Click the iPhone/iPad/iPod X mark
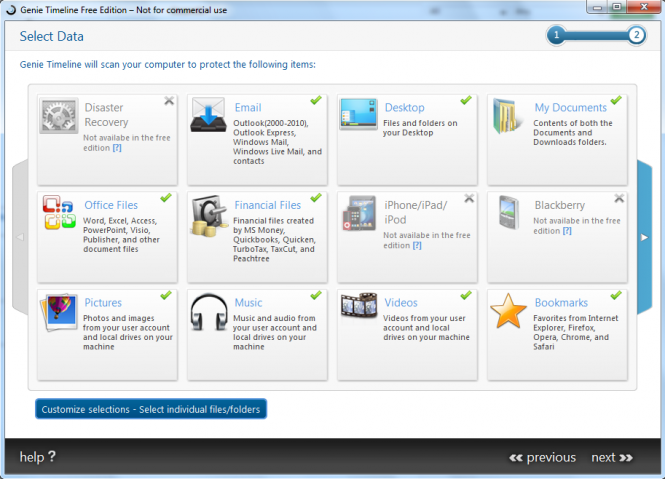The width and height of the screenshot is (665, 479). (469, 198)
